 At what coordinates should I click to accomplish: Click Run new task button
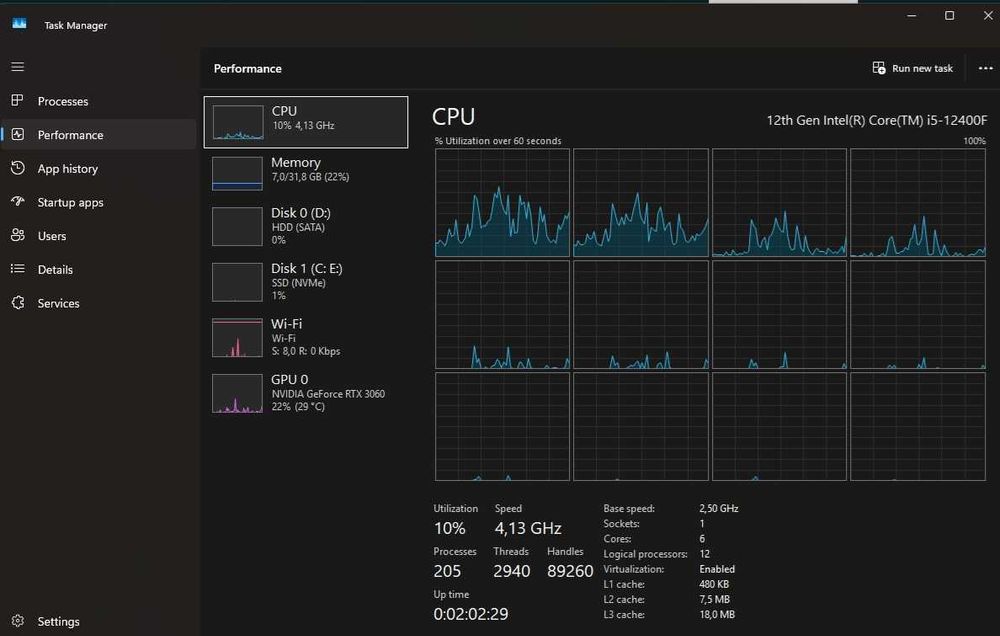click(x=913, y=68)
